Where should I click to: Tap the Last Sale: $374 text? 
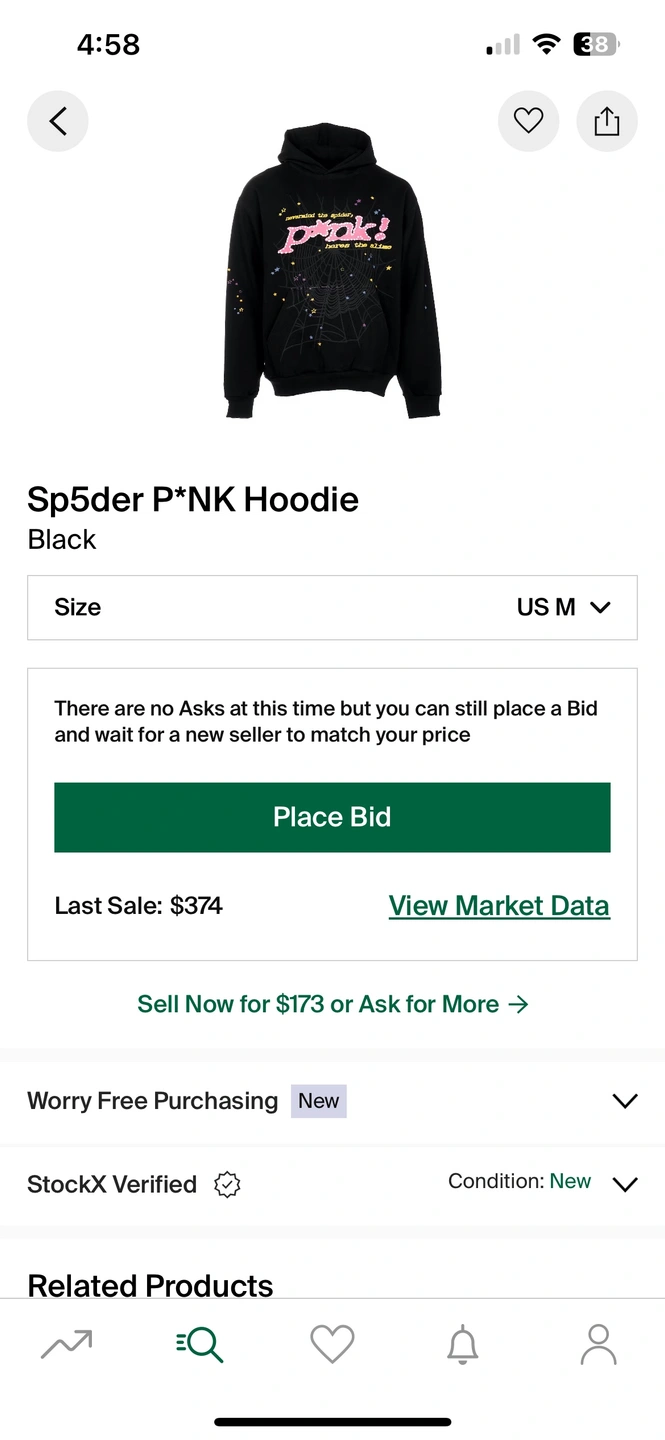(x=138, y=906)
